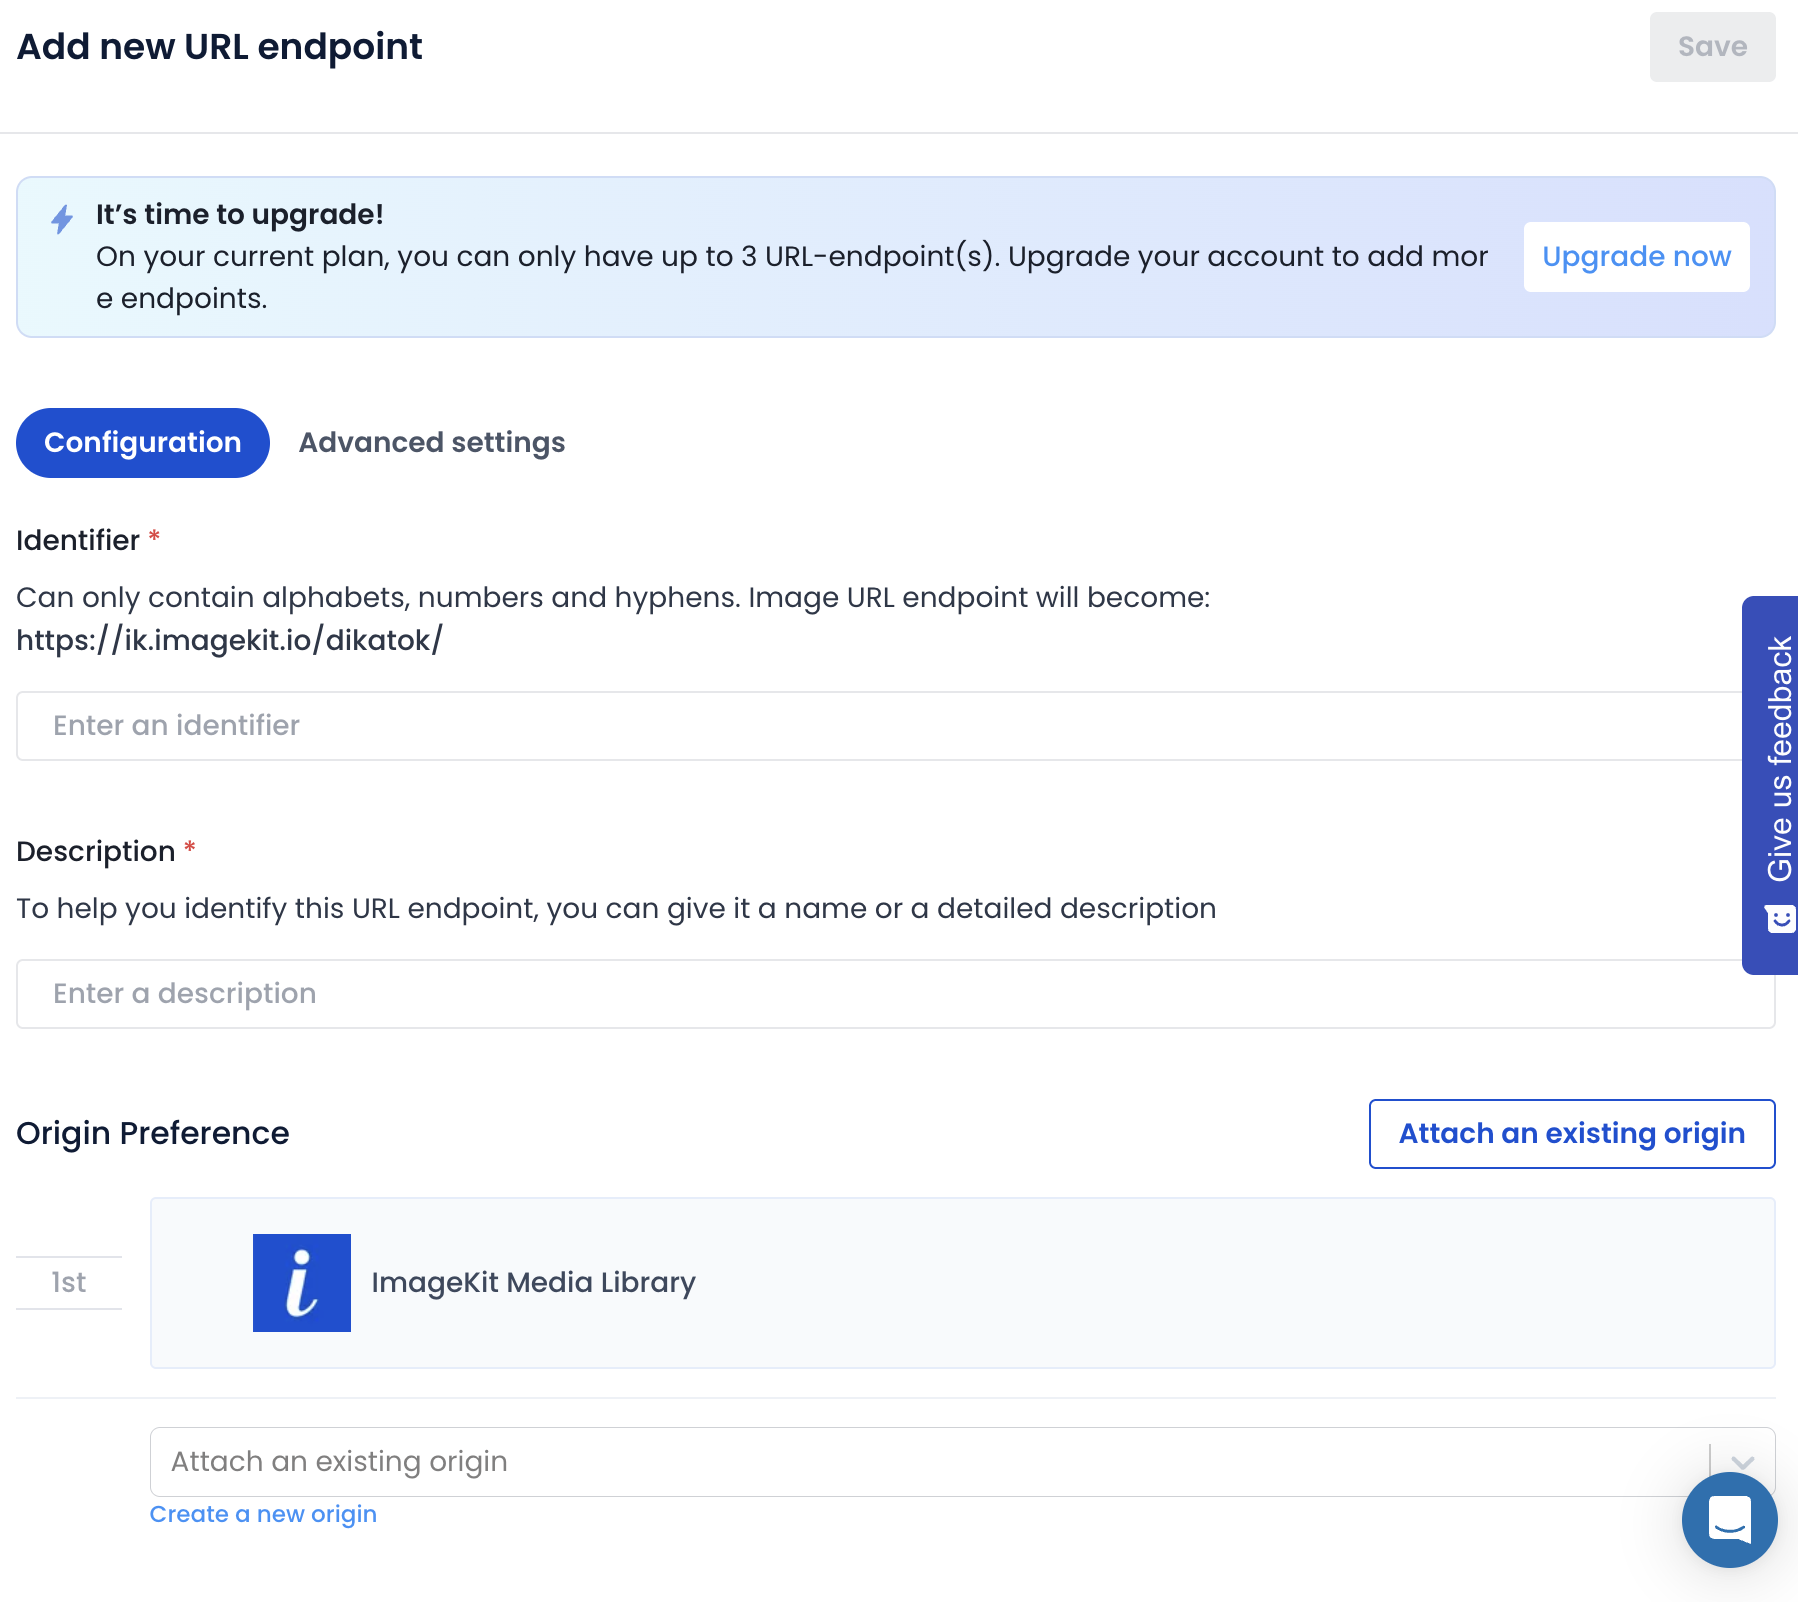Viewport: 1798px width, 1602px height.
Task: Focus the 'Enter a description' input field
Action: [x=880, y=994]
